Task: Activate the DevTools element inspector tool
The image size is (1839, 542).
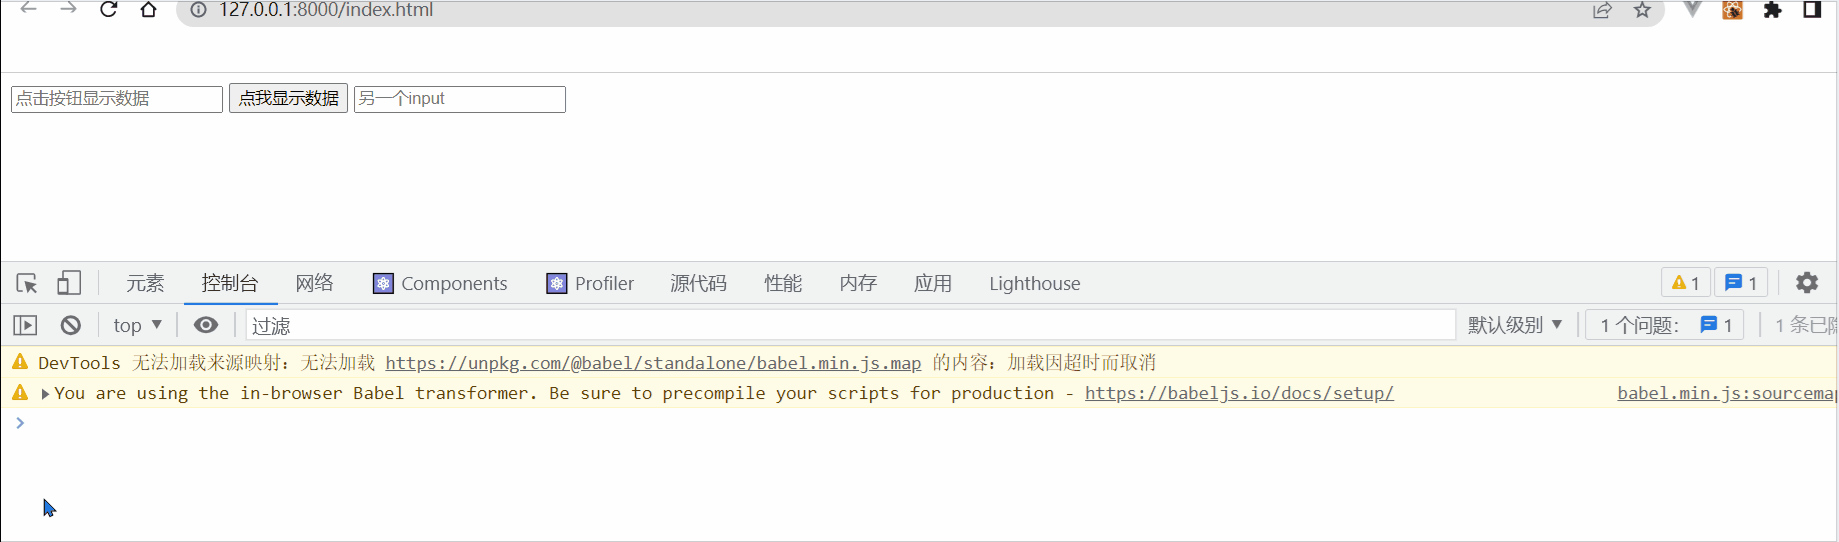Action: [x=27, y=283]
